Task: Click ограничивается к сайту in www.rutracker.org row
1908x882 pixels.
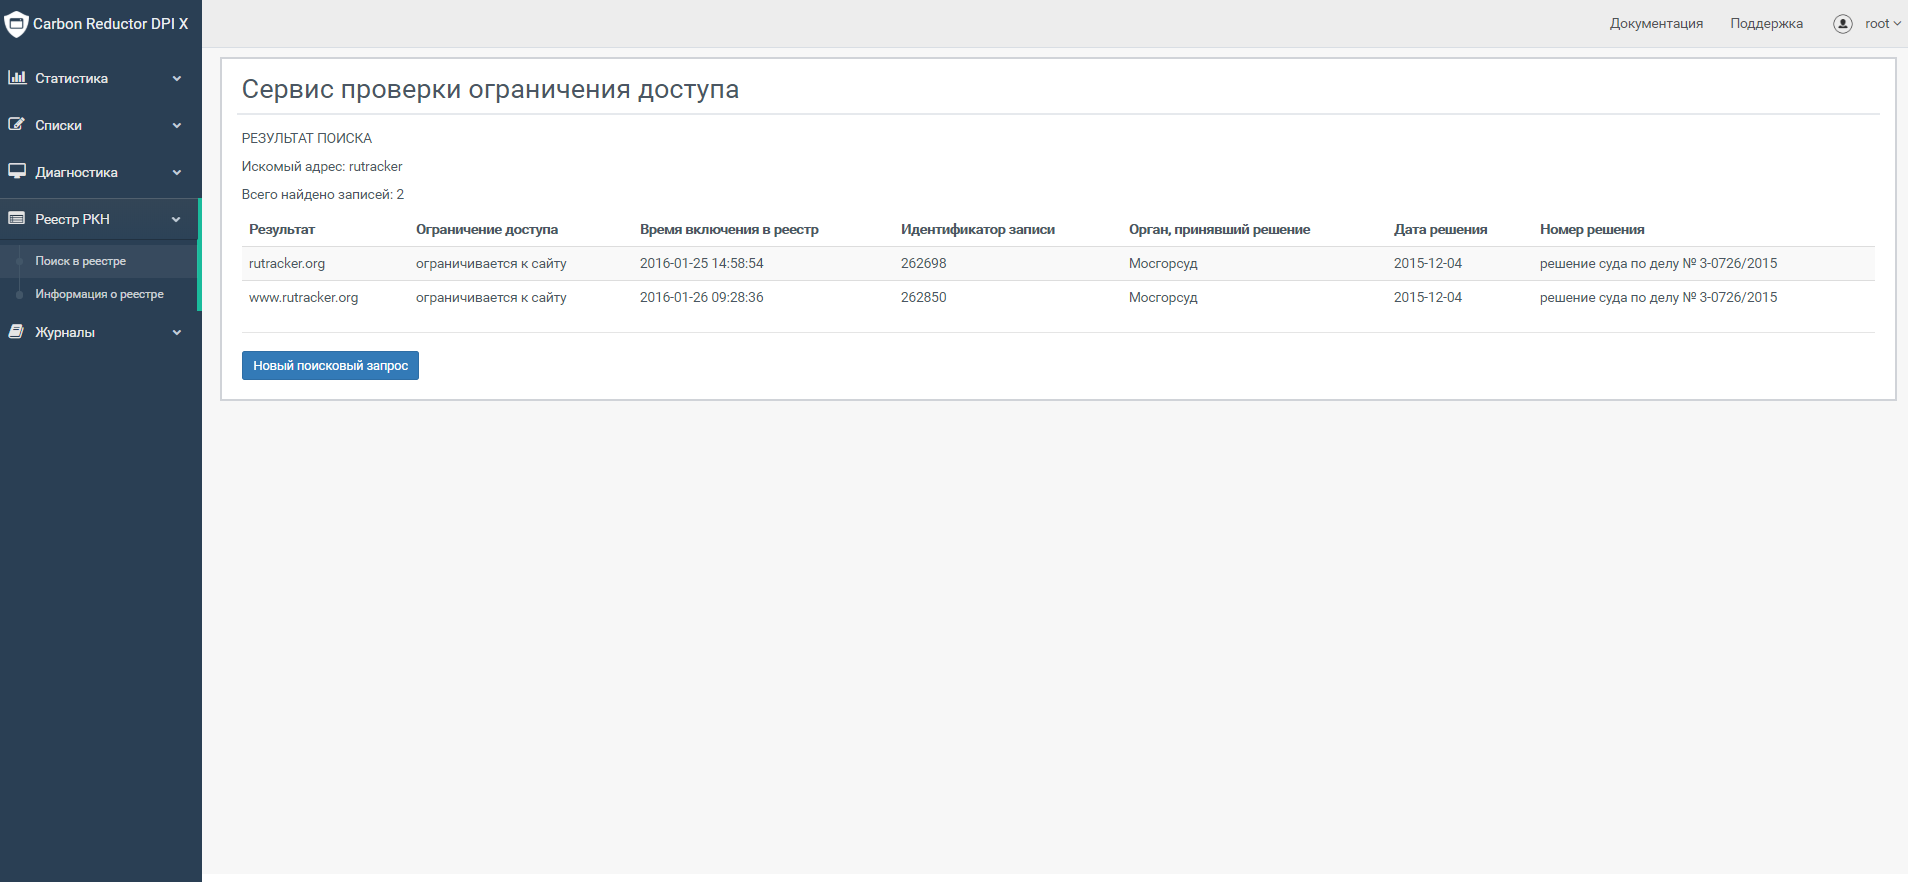Action: [491, 297]
